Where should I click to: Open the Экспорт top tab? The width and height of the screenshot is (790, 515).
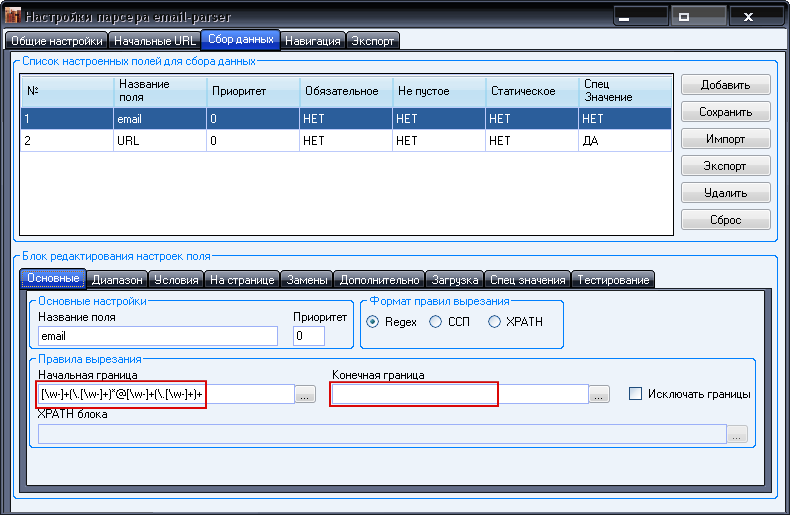pos(373,41)
